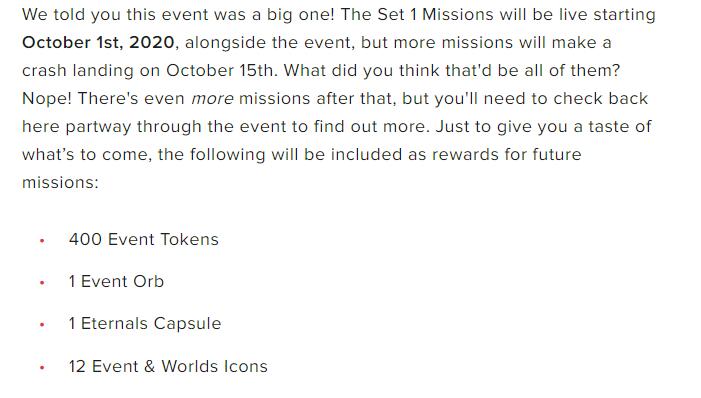This screenshot has width=701, height=398.
Task: Select the "400 Event Tokens" list item
Action: pyautogui.click(x=144, y=239)
